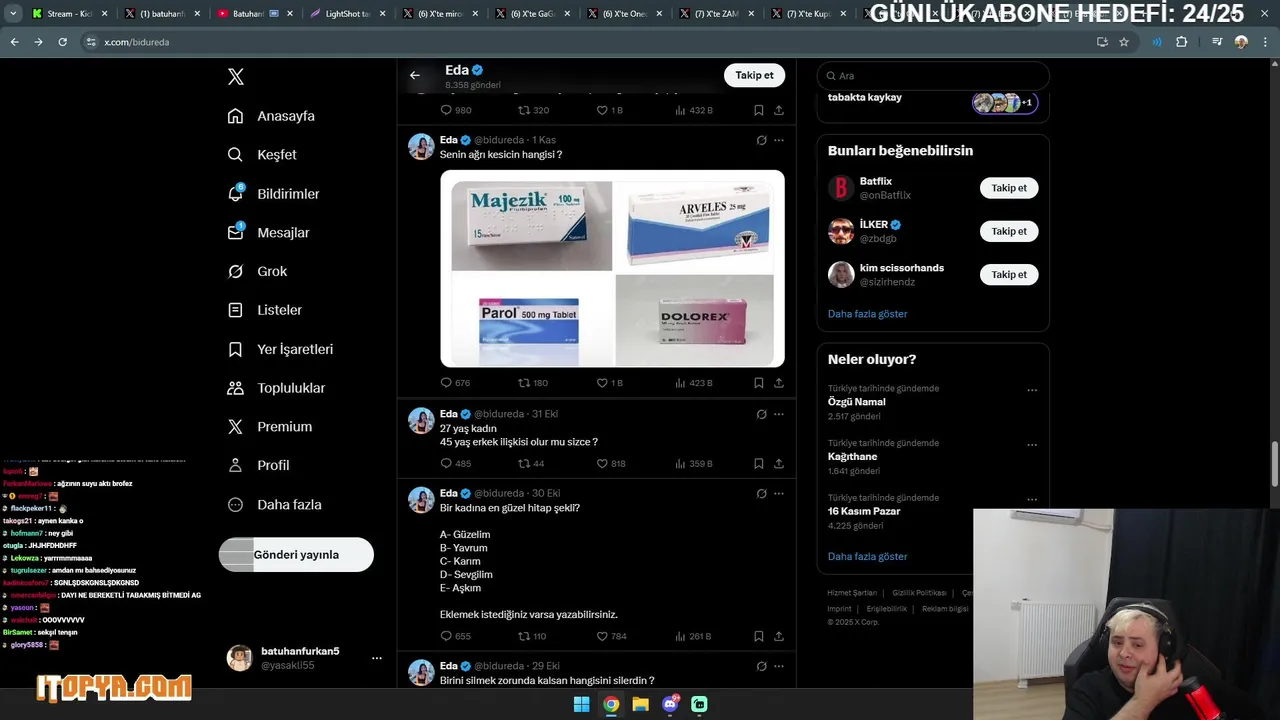This screenshot has height=720, width=1280.
Task: Open more options on the 31 Eki post
Action: click(x=779, y=414)
